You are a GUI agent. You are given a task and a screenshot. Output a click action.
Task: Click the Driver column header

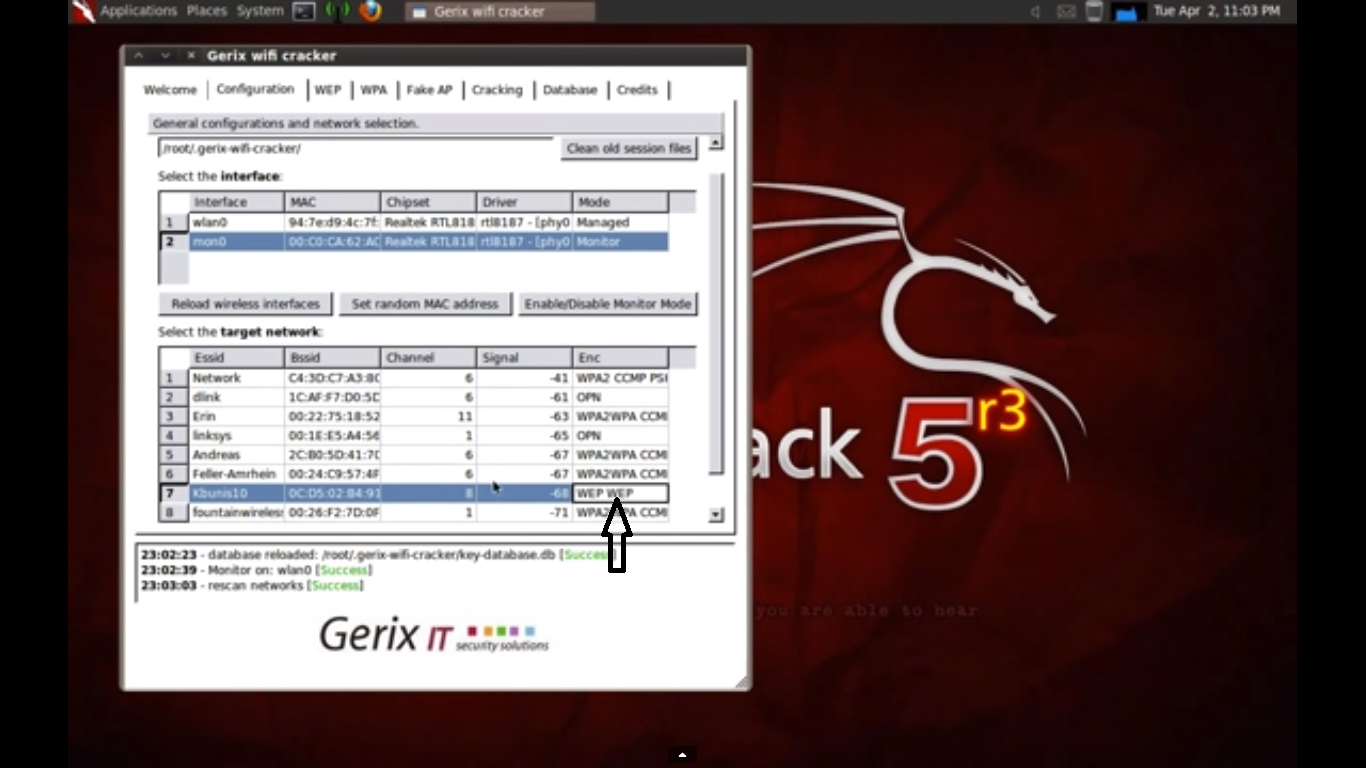(x=524, y=202)
